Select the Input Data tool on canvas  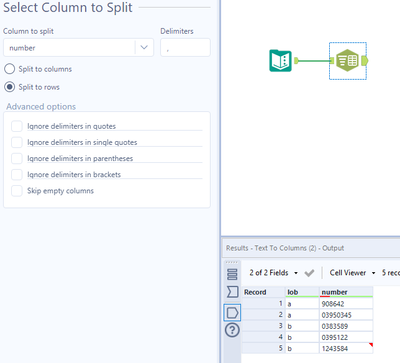pyautogui.click(x=280, y=61)
